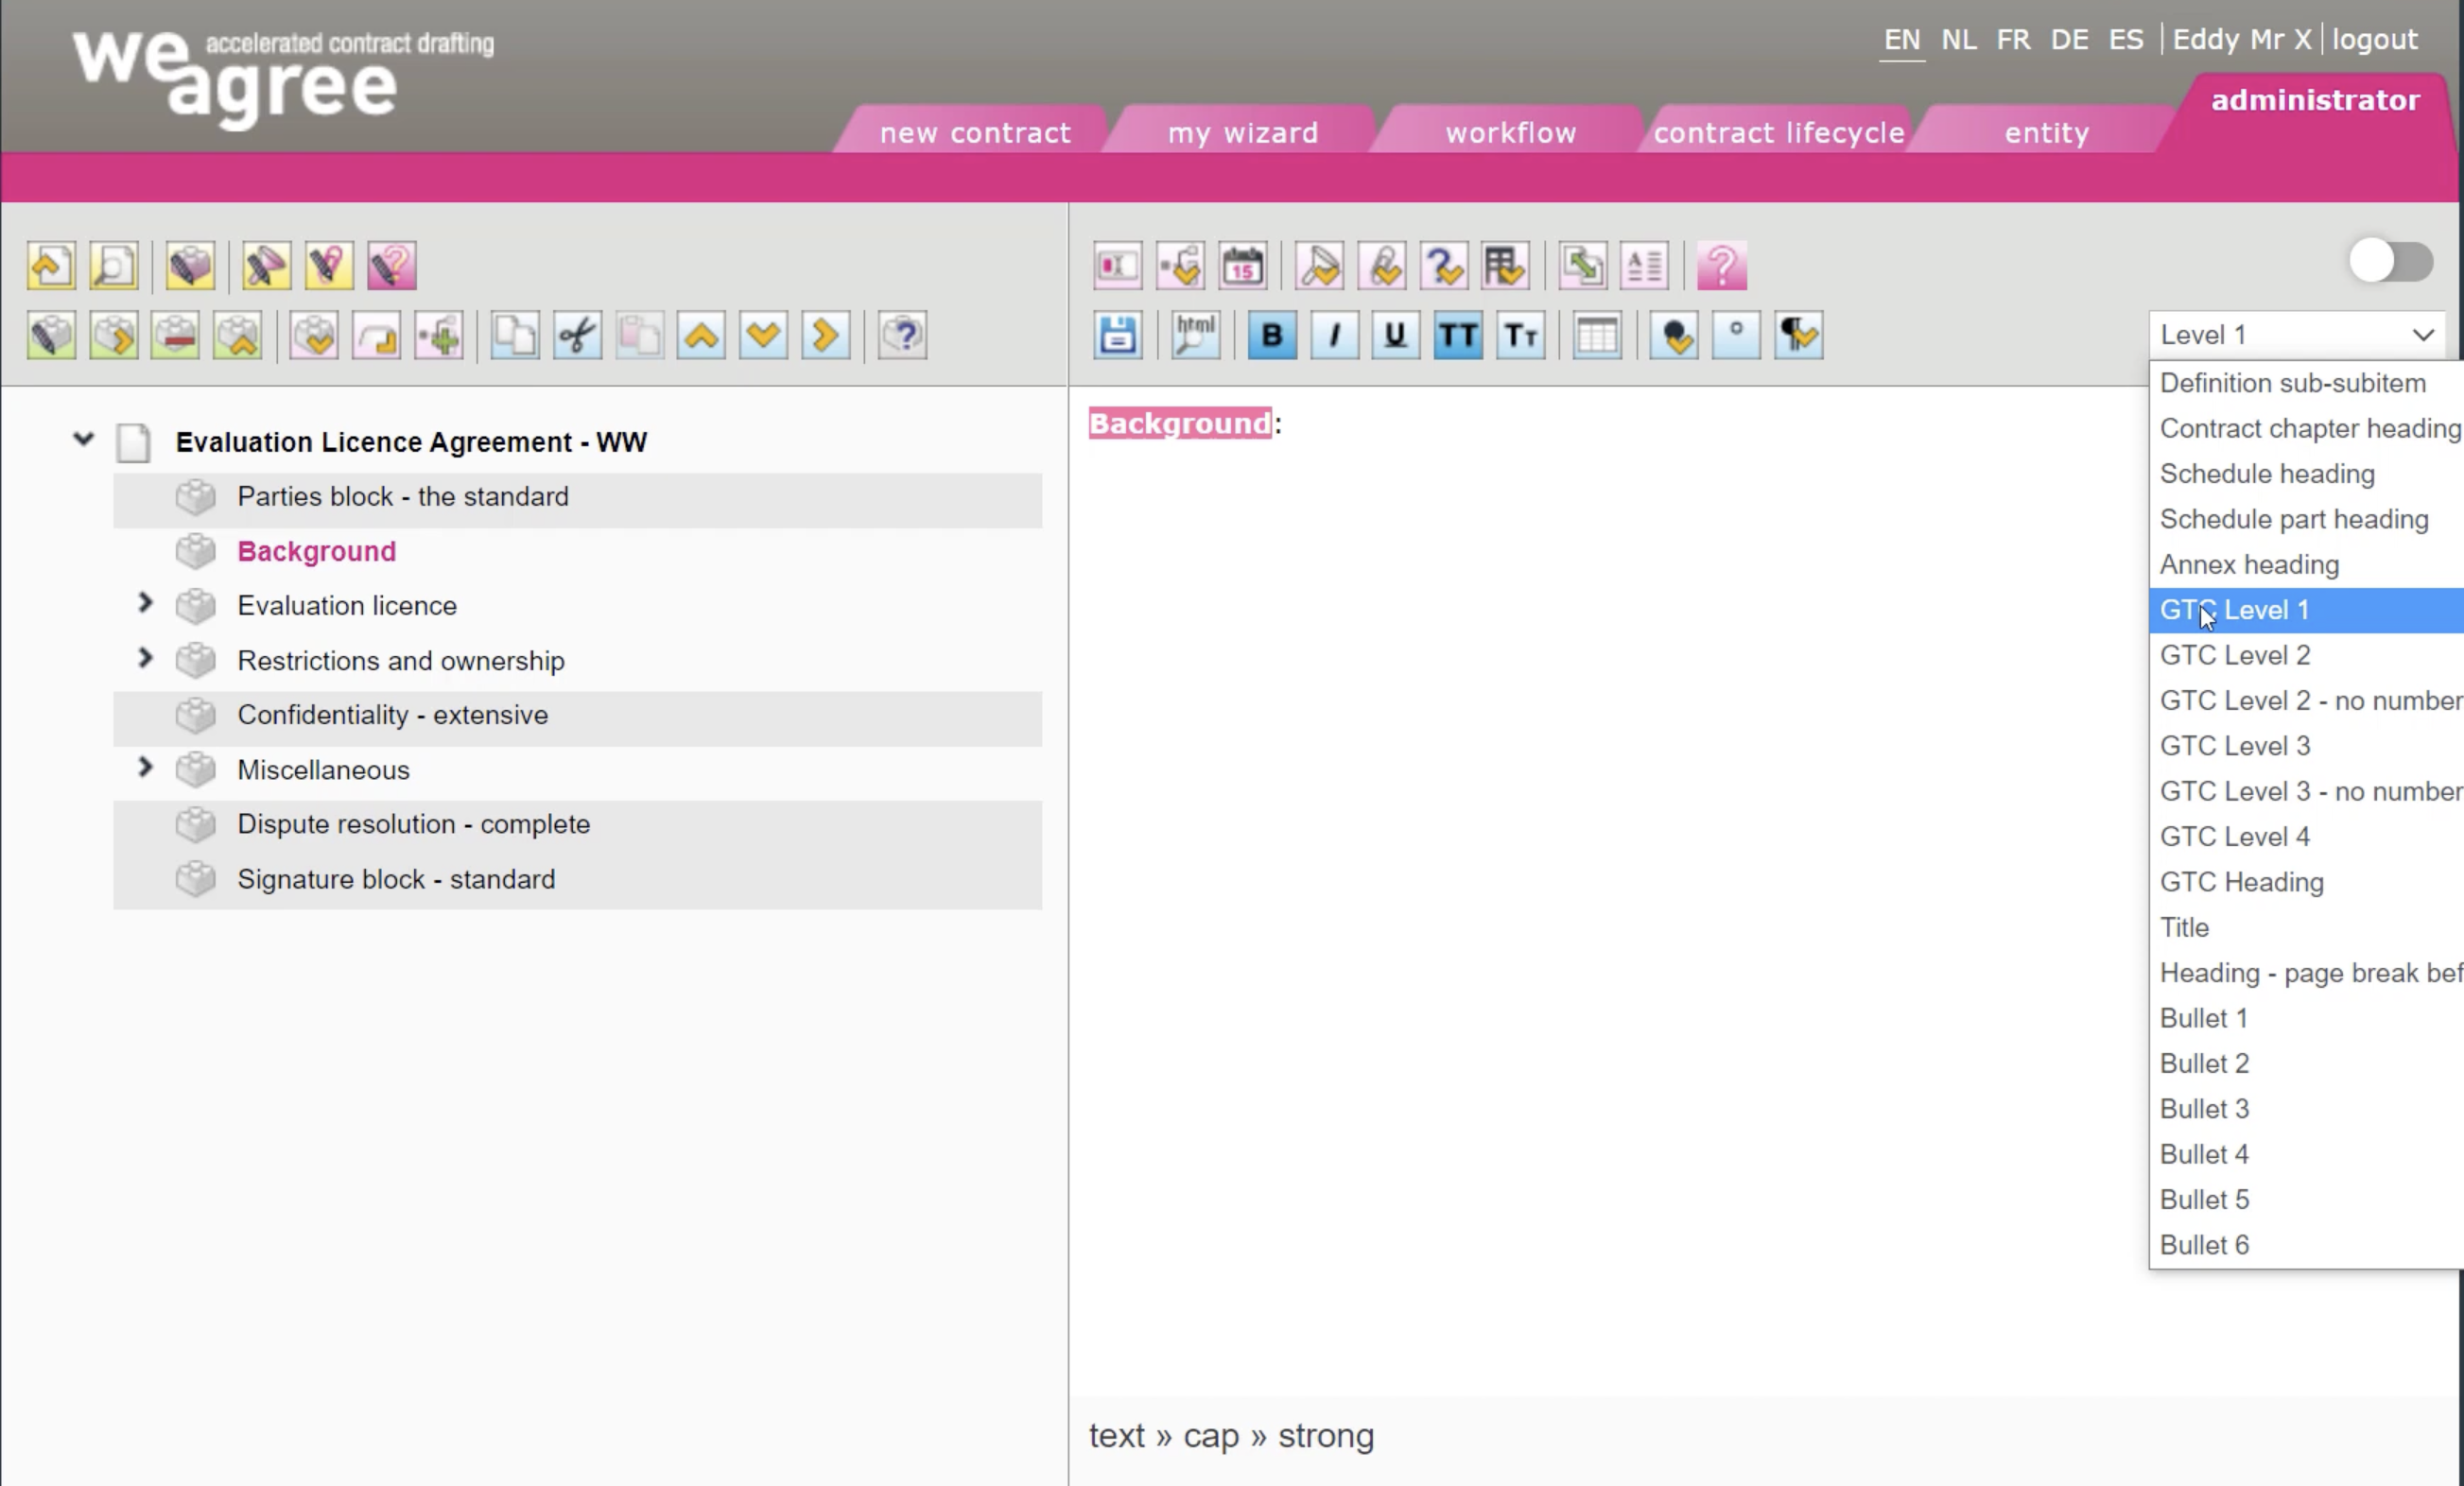Viewport: 2464px width, 1486px height.
Task: Click the remove building block (red minus) icon
Action: click(x=175, y=335)
